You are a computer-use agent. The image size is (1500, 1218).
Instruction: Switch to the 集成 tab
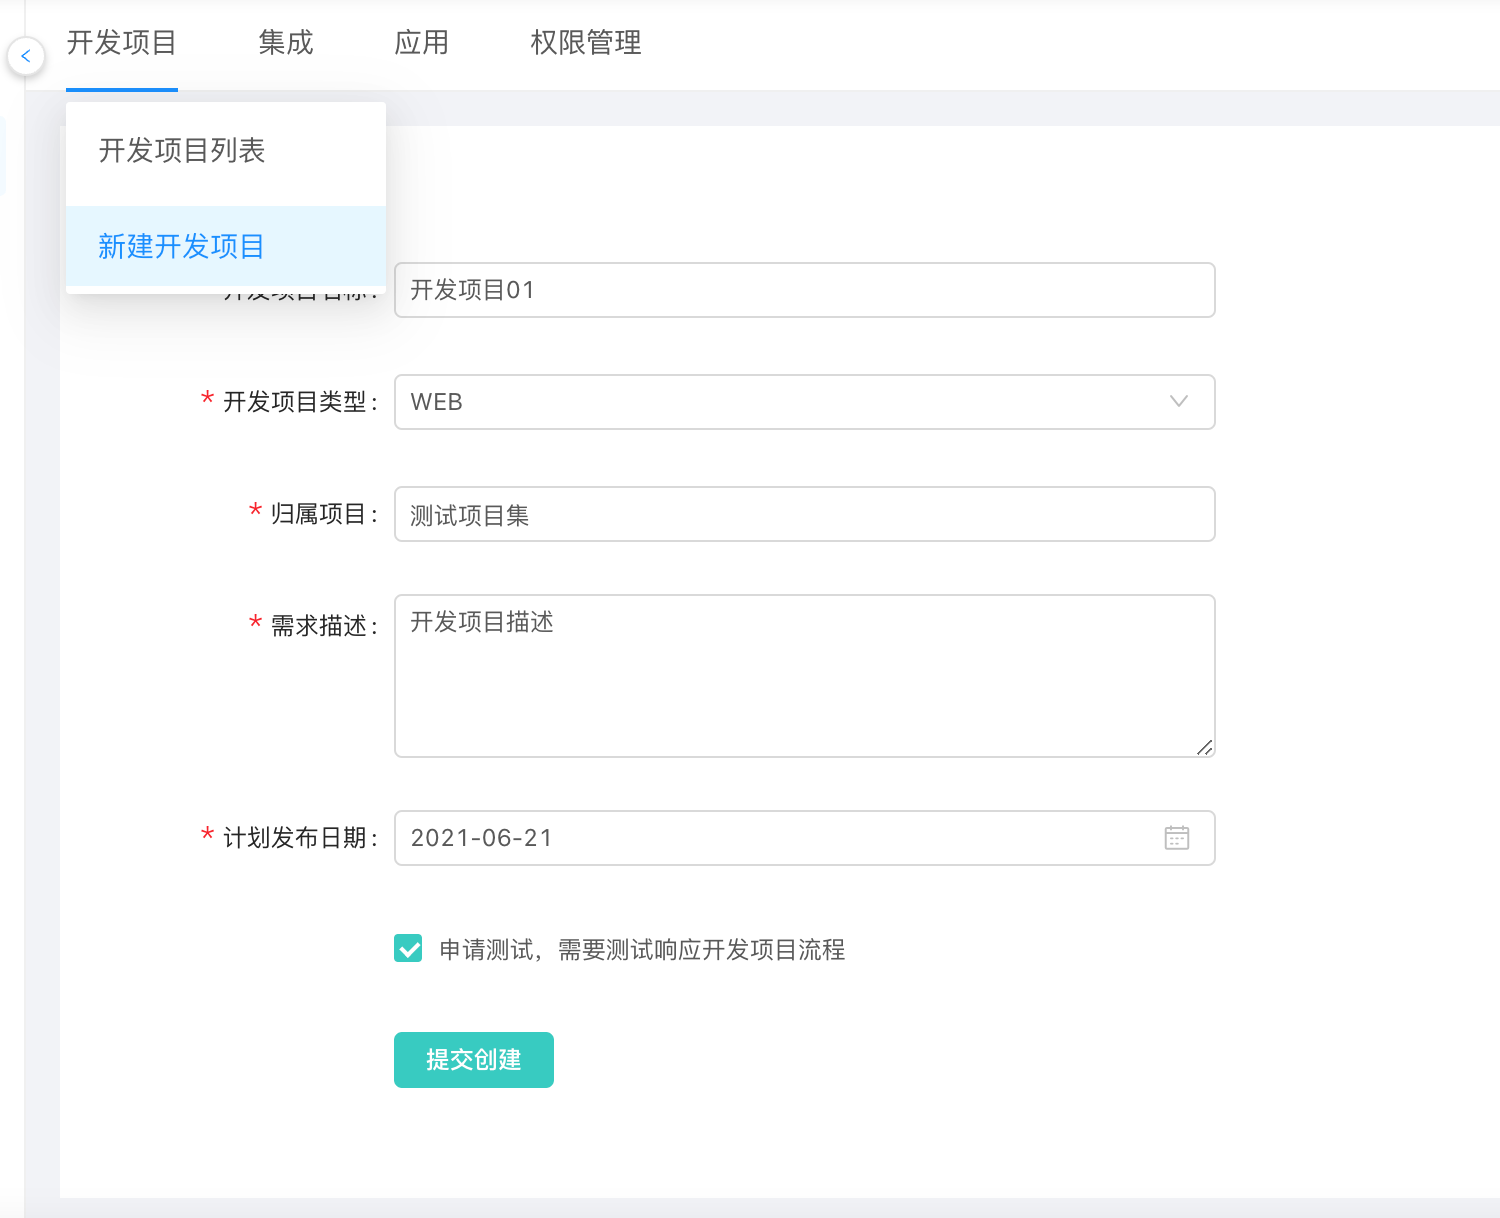click(286, 43)
